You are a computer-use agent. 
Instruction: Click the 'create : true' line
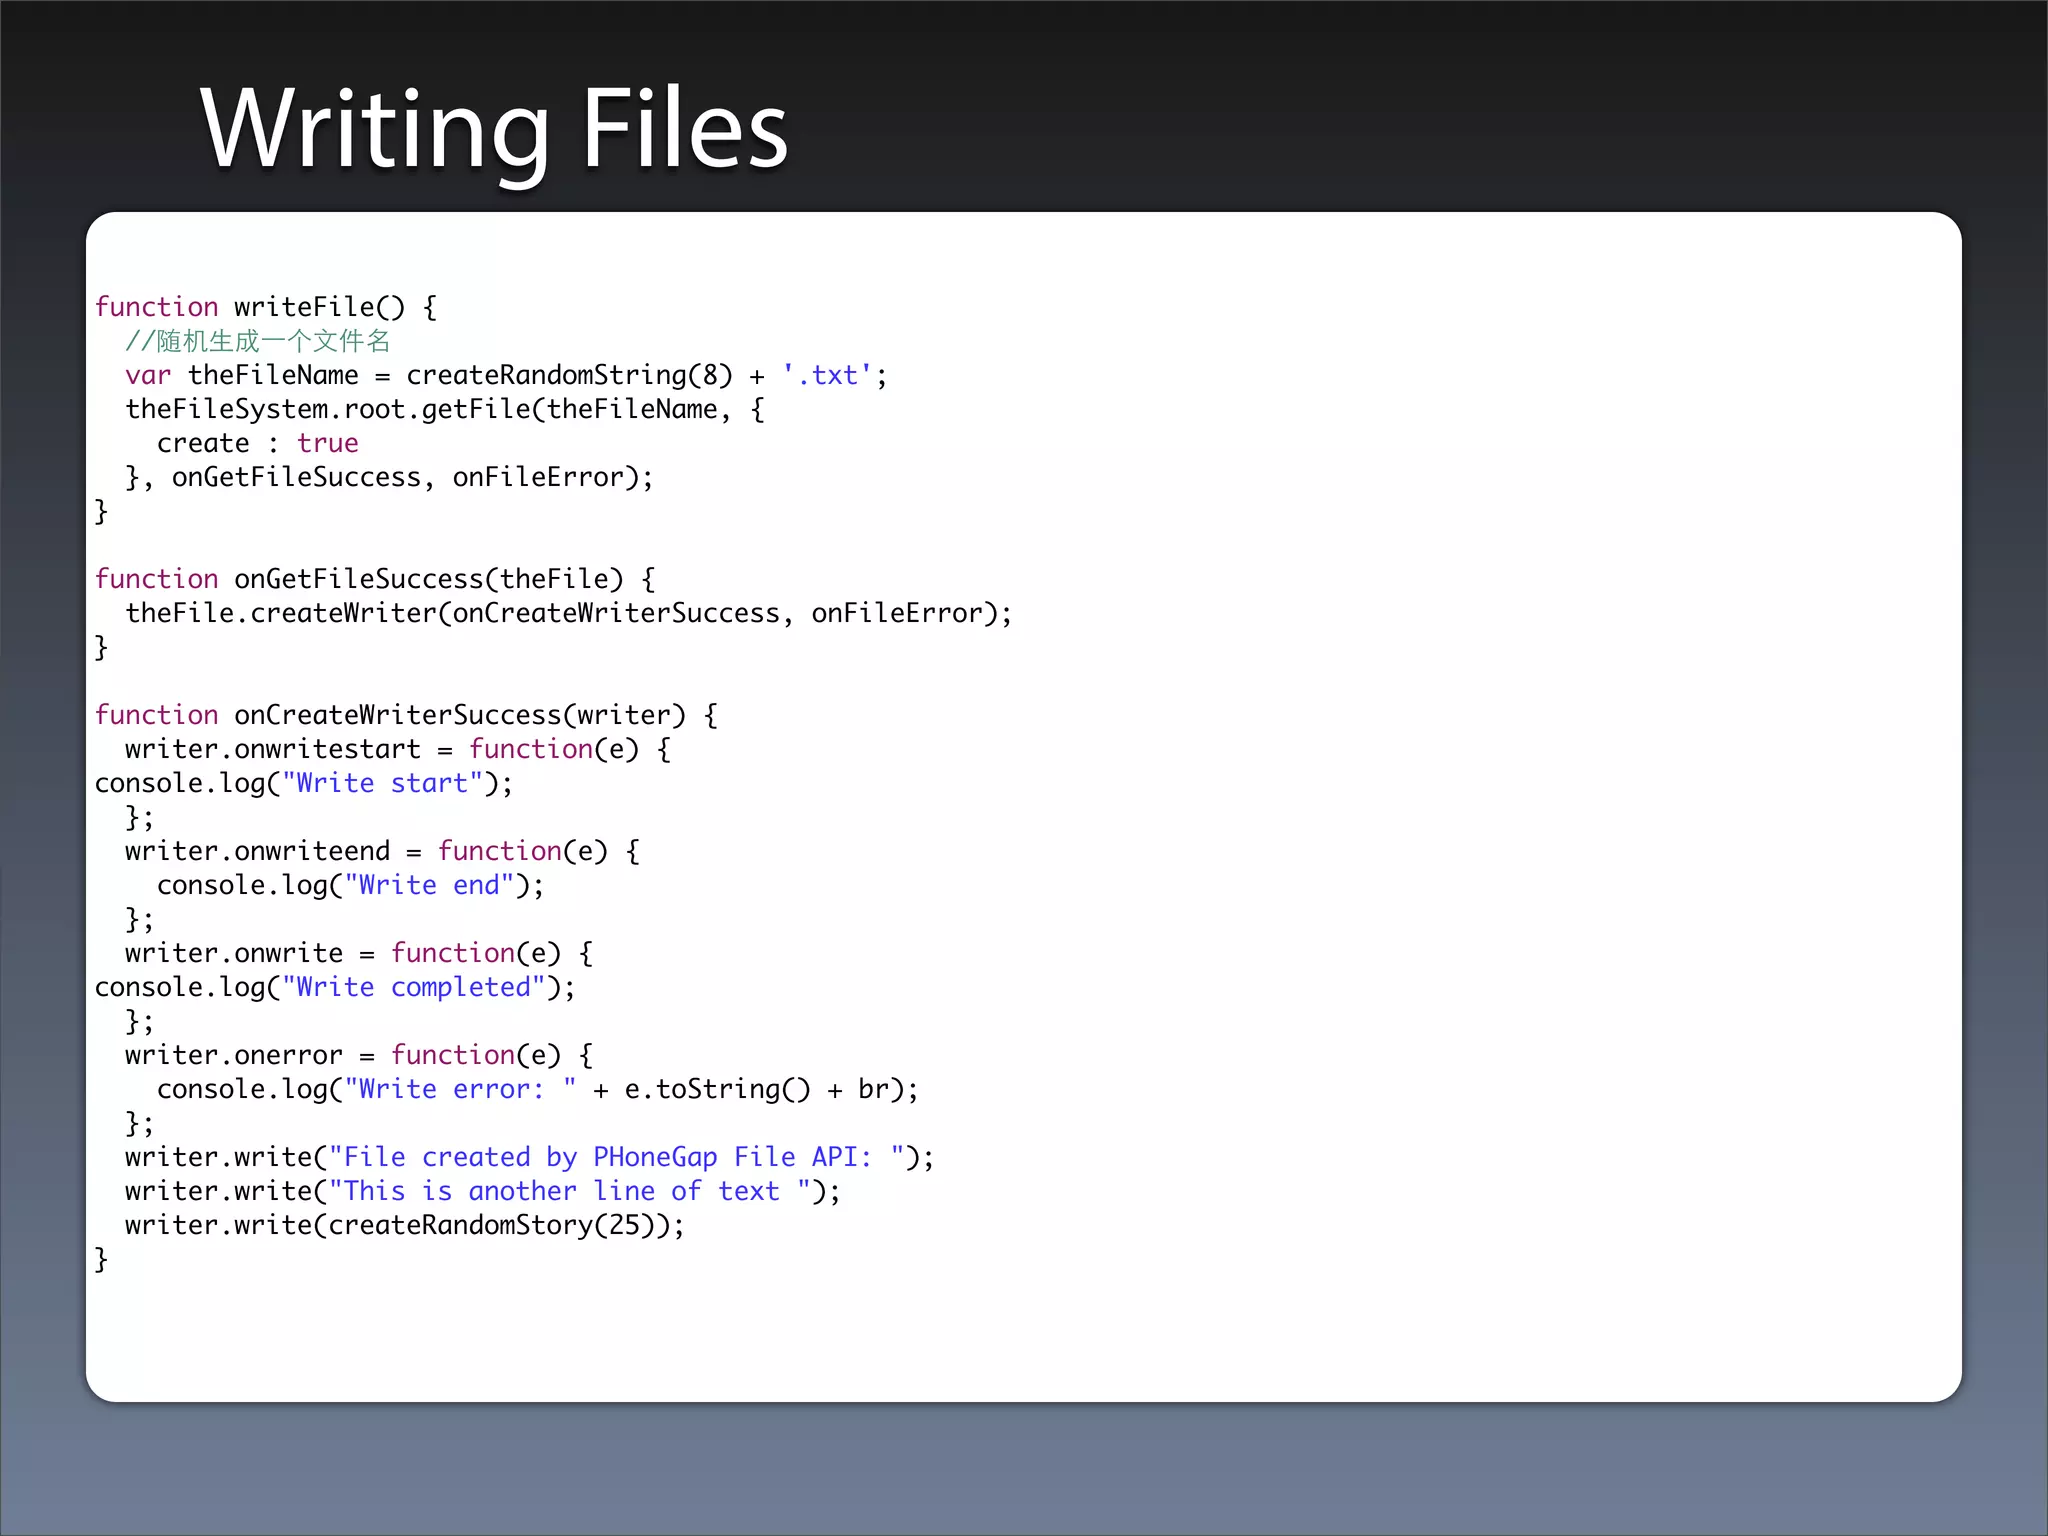click(257, 443)
